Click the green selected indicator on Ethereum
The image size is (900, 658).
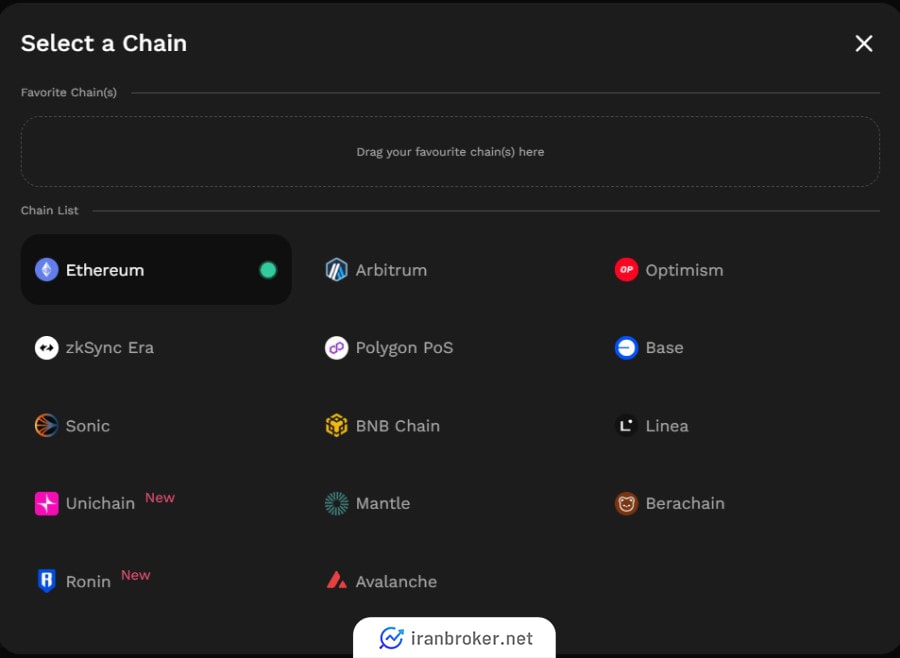(x=268, y=270)
